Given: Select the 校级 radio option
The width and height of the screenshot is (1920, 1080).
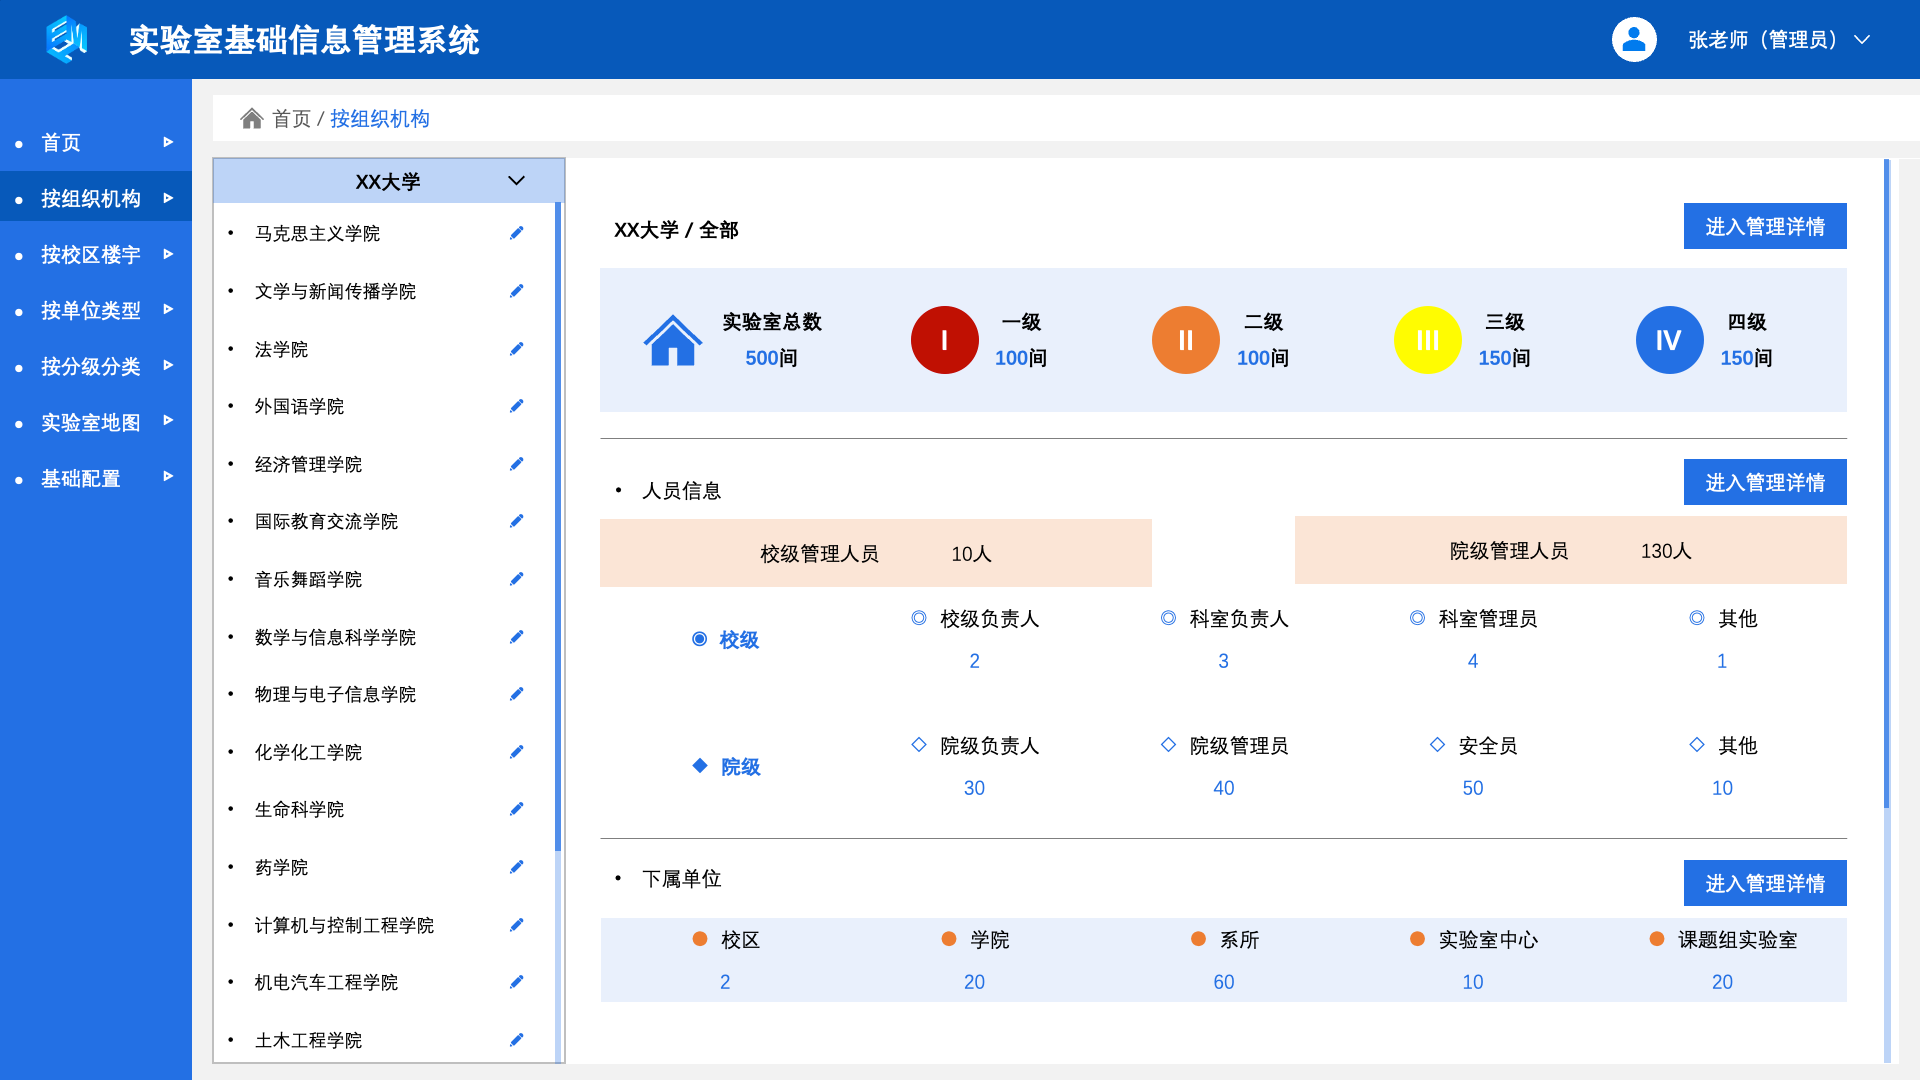Looking at the screenshot, I should (700, 639).
